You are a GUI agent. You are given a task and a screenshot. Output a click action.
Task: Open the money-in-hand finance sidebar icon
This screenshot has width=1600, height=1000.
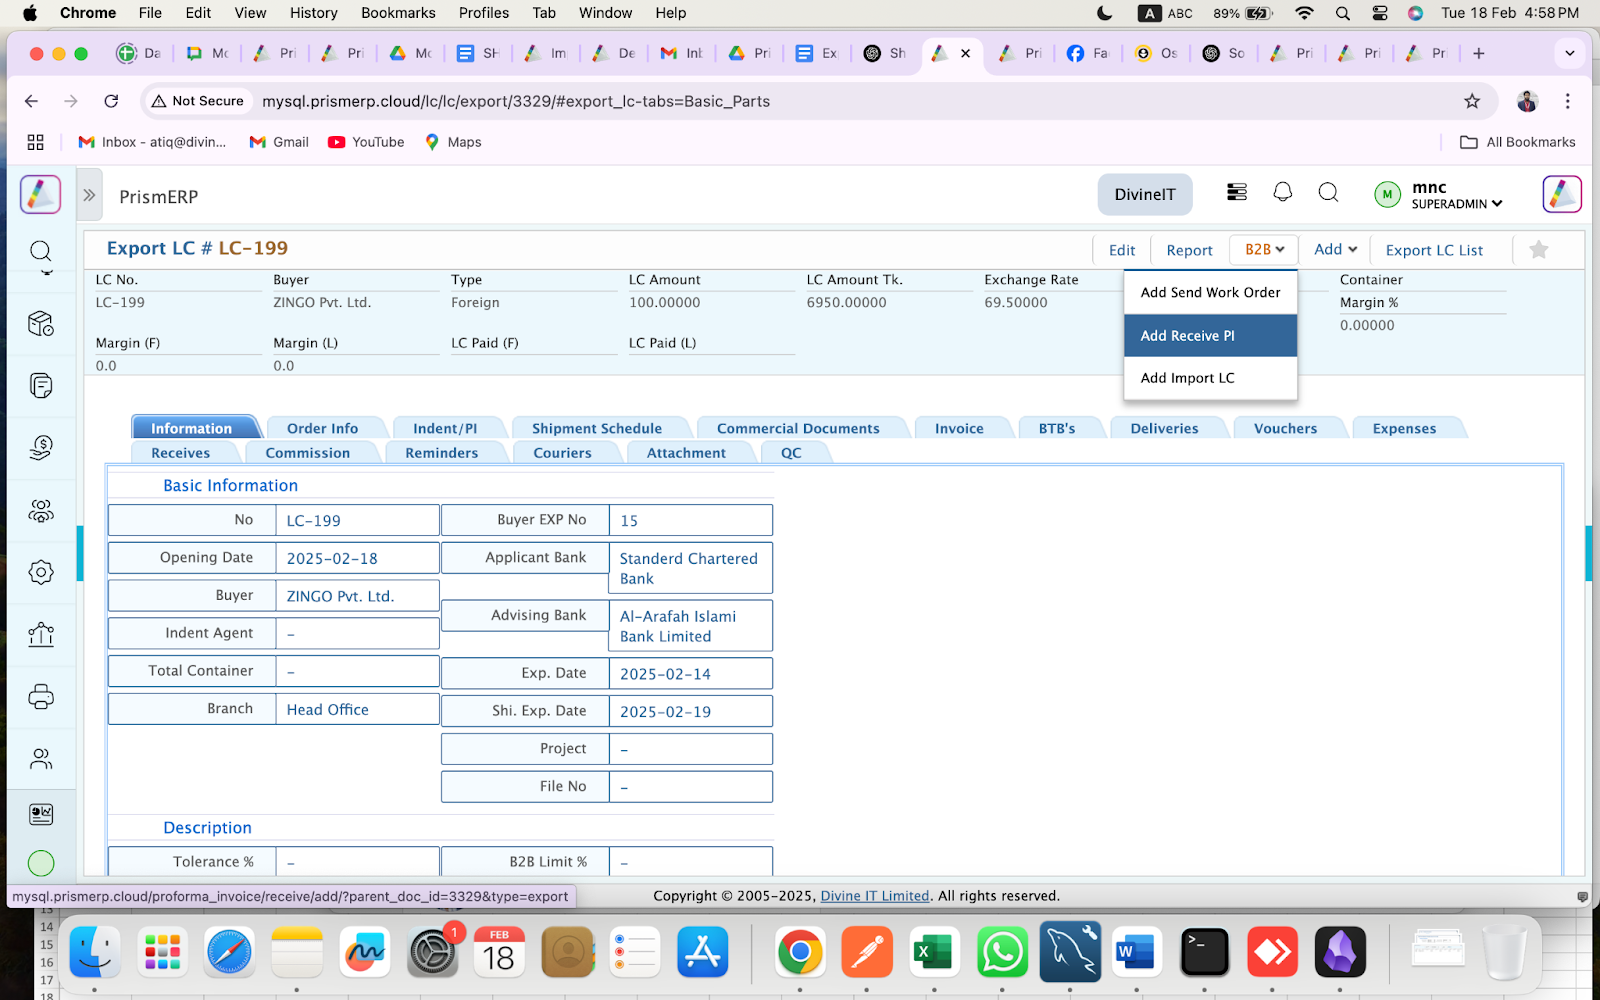tap(41, 447)
